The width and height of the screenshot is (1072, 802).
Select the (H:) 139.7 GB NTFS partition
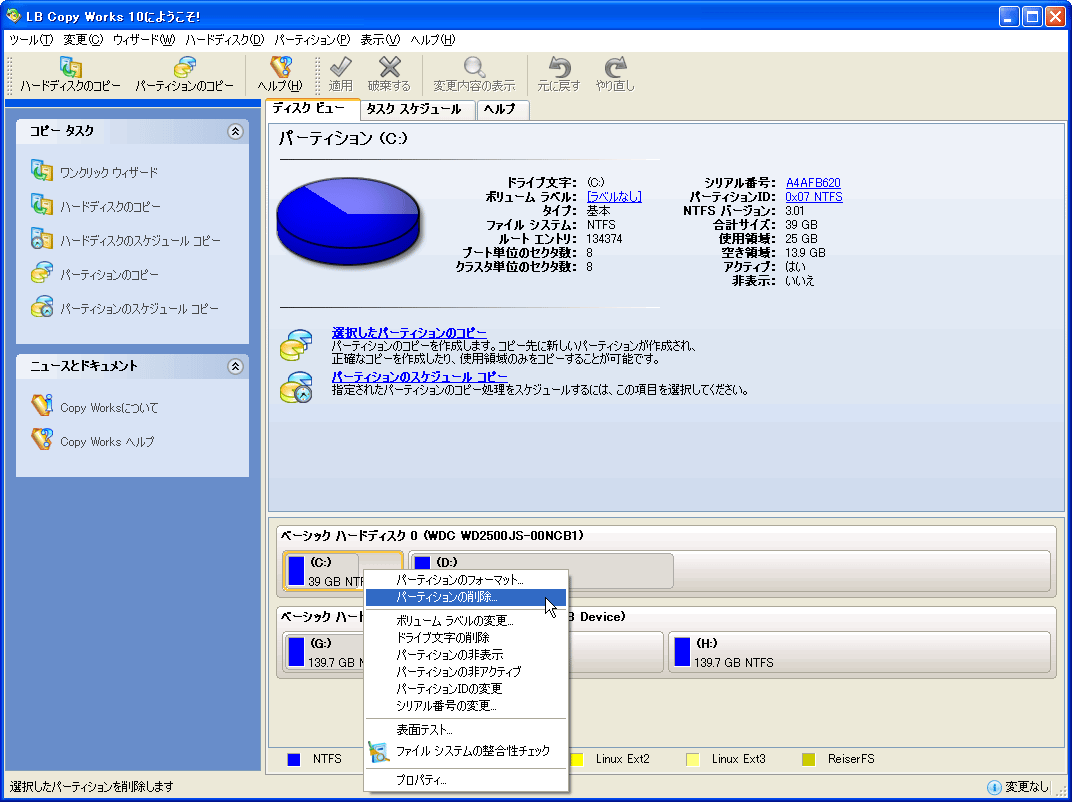point(859,652)
